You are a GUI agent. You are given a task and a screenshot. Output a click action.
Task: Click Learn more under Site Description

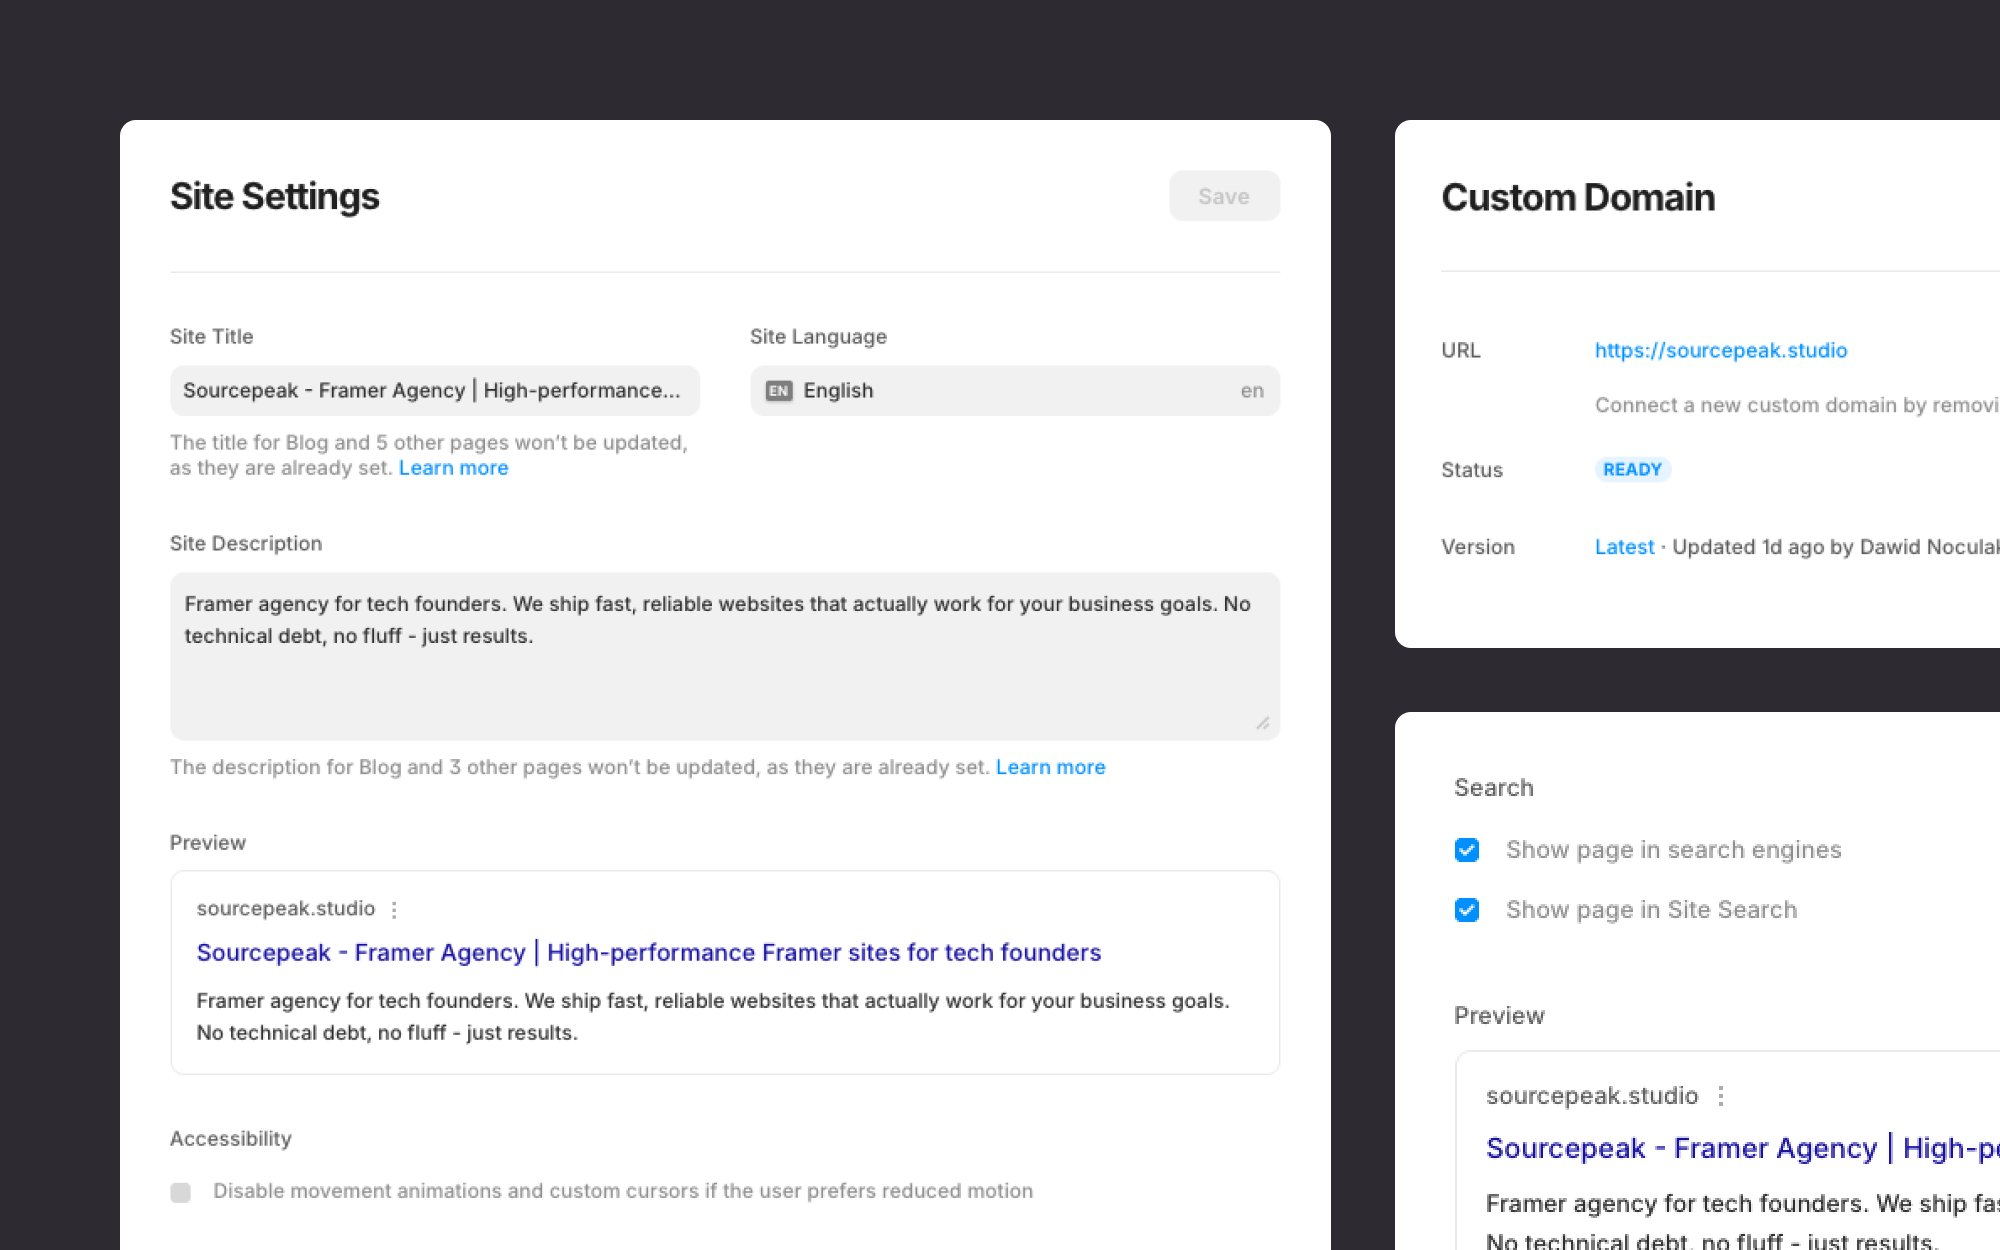point(1050,767)
